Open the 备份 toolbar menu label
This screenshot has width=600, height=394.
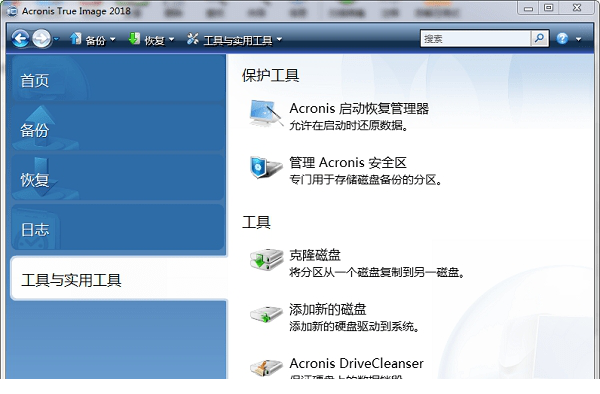(x=95, y=40)
